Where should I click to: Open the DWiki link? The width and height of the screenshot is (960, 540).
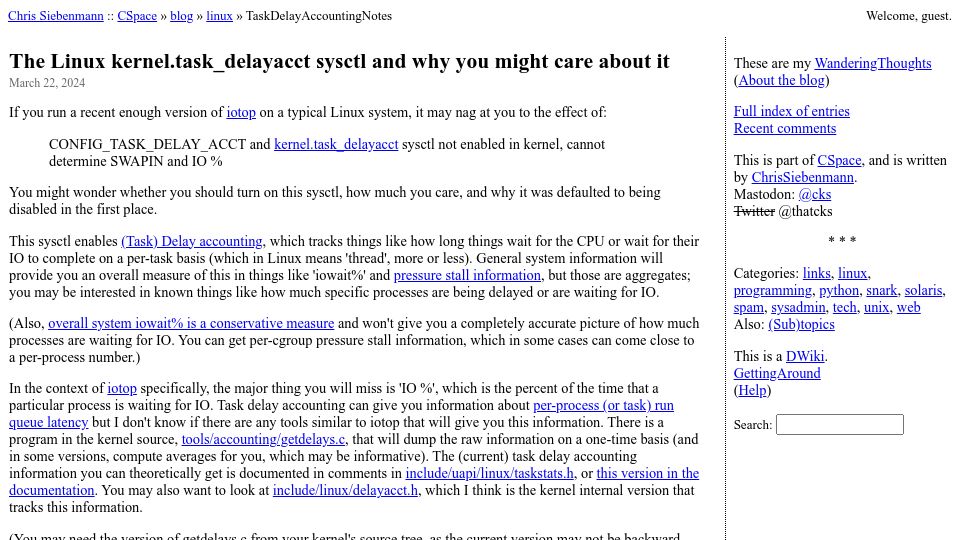pos(805,356)
